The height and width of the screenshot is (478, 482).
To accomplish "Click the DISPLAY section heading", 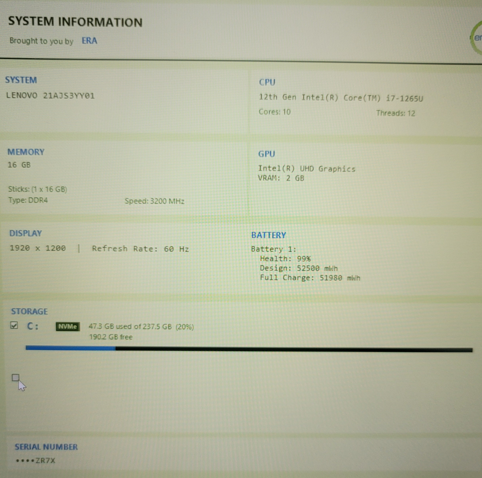I will (26, 233).
